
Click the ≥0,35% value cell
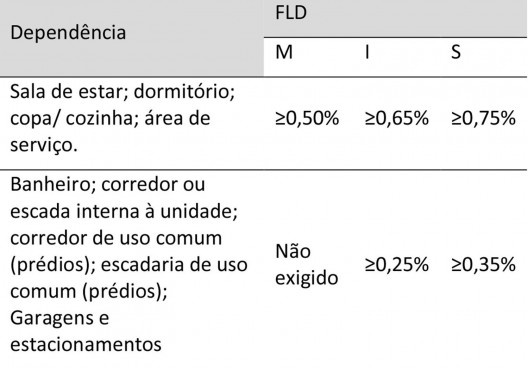point(483,265)
